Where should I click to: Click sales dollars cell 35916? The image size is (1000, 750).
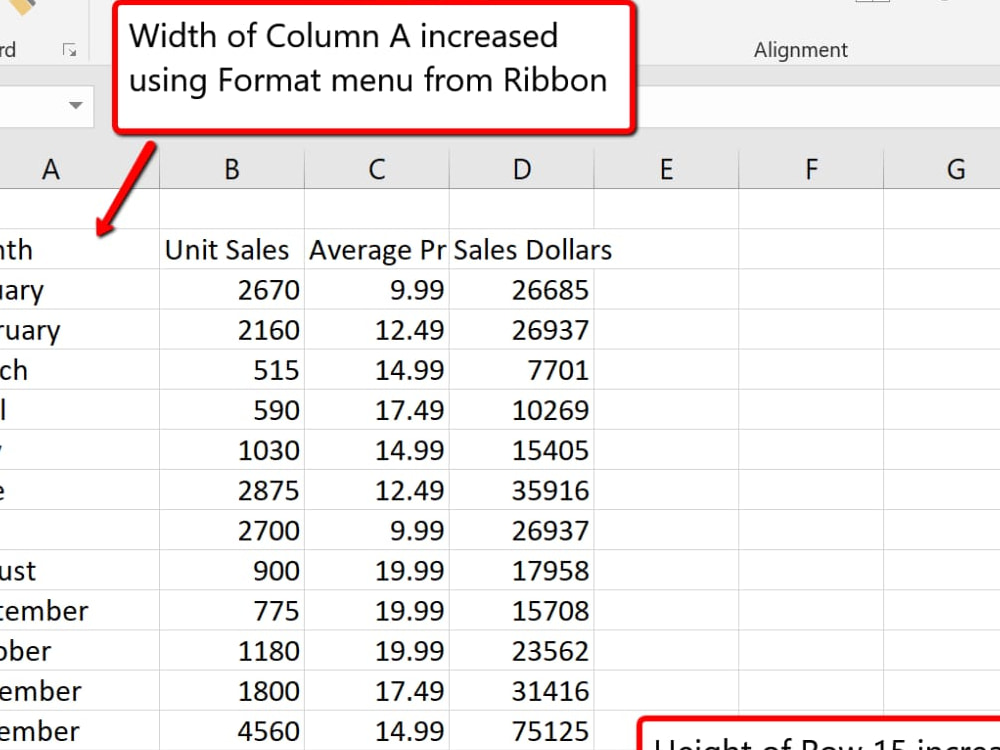522,490
